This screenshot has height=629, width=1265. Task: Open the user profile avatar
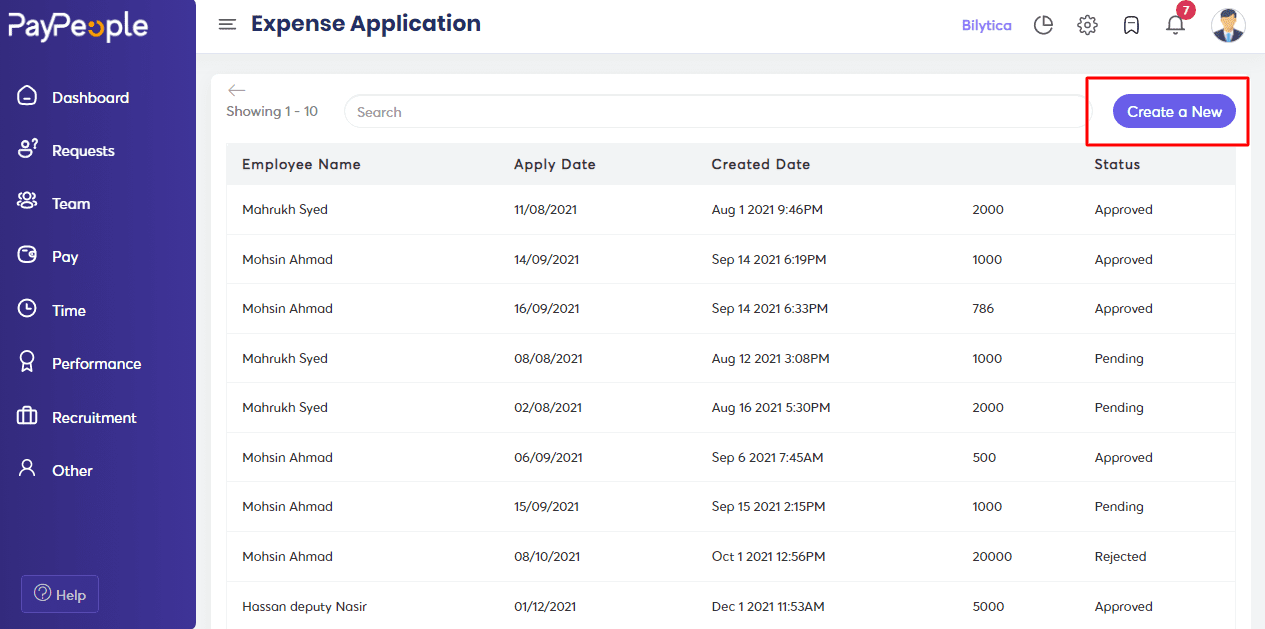[1228, 25]
